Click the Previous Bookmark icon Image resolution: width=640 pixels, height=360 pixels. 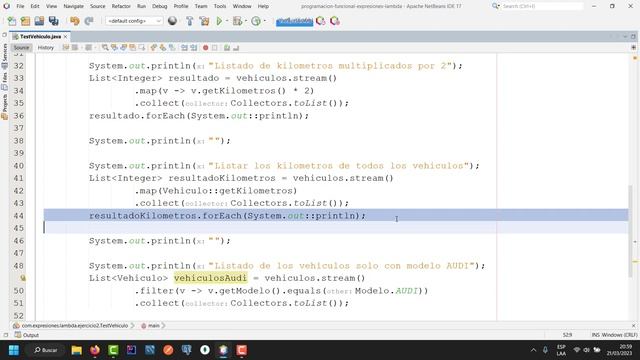[153, 48]
